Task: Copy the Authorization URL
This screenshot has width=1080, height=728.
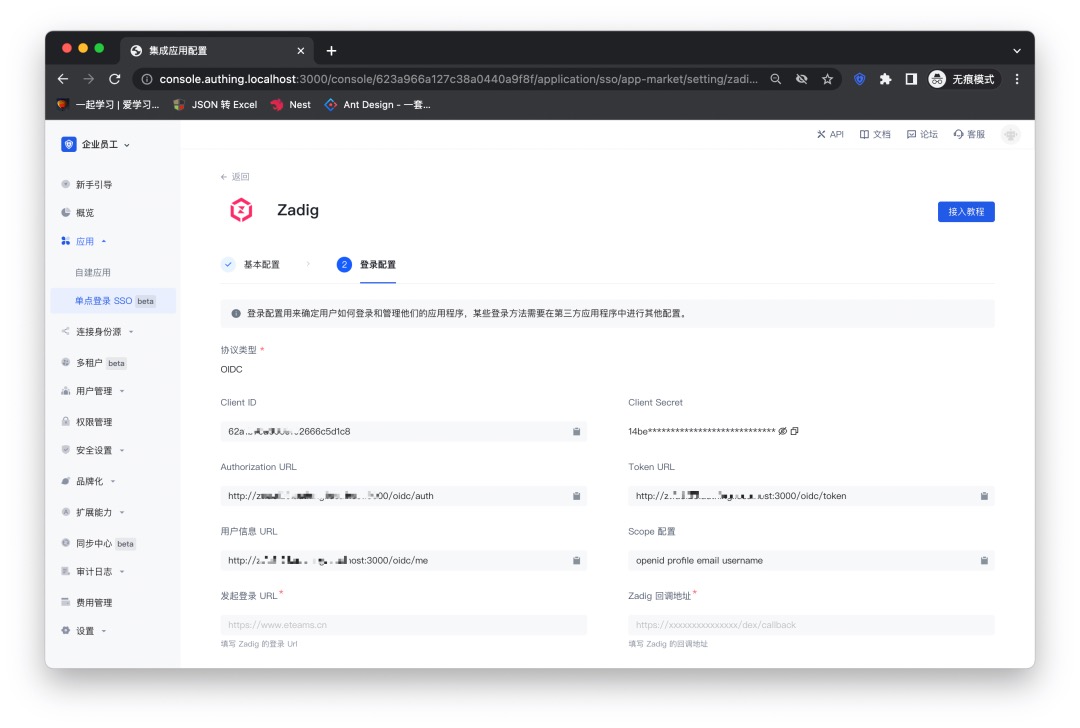Action: [x=577, y=497]
